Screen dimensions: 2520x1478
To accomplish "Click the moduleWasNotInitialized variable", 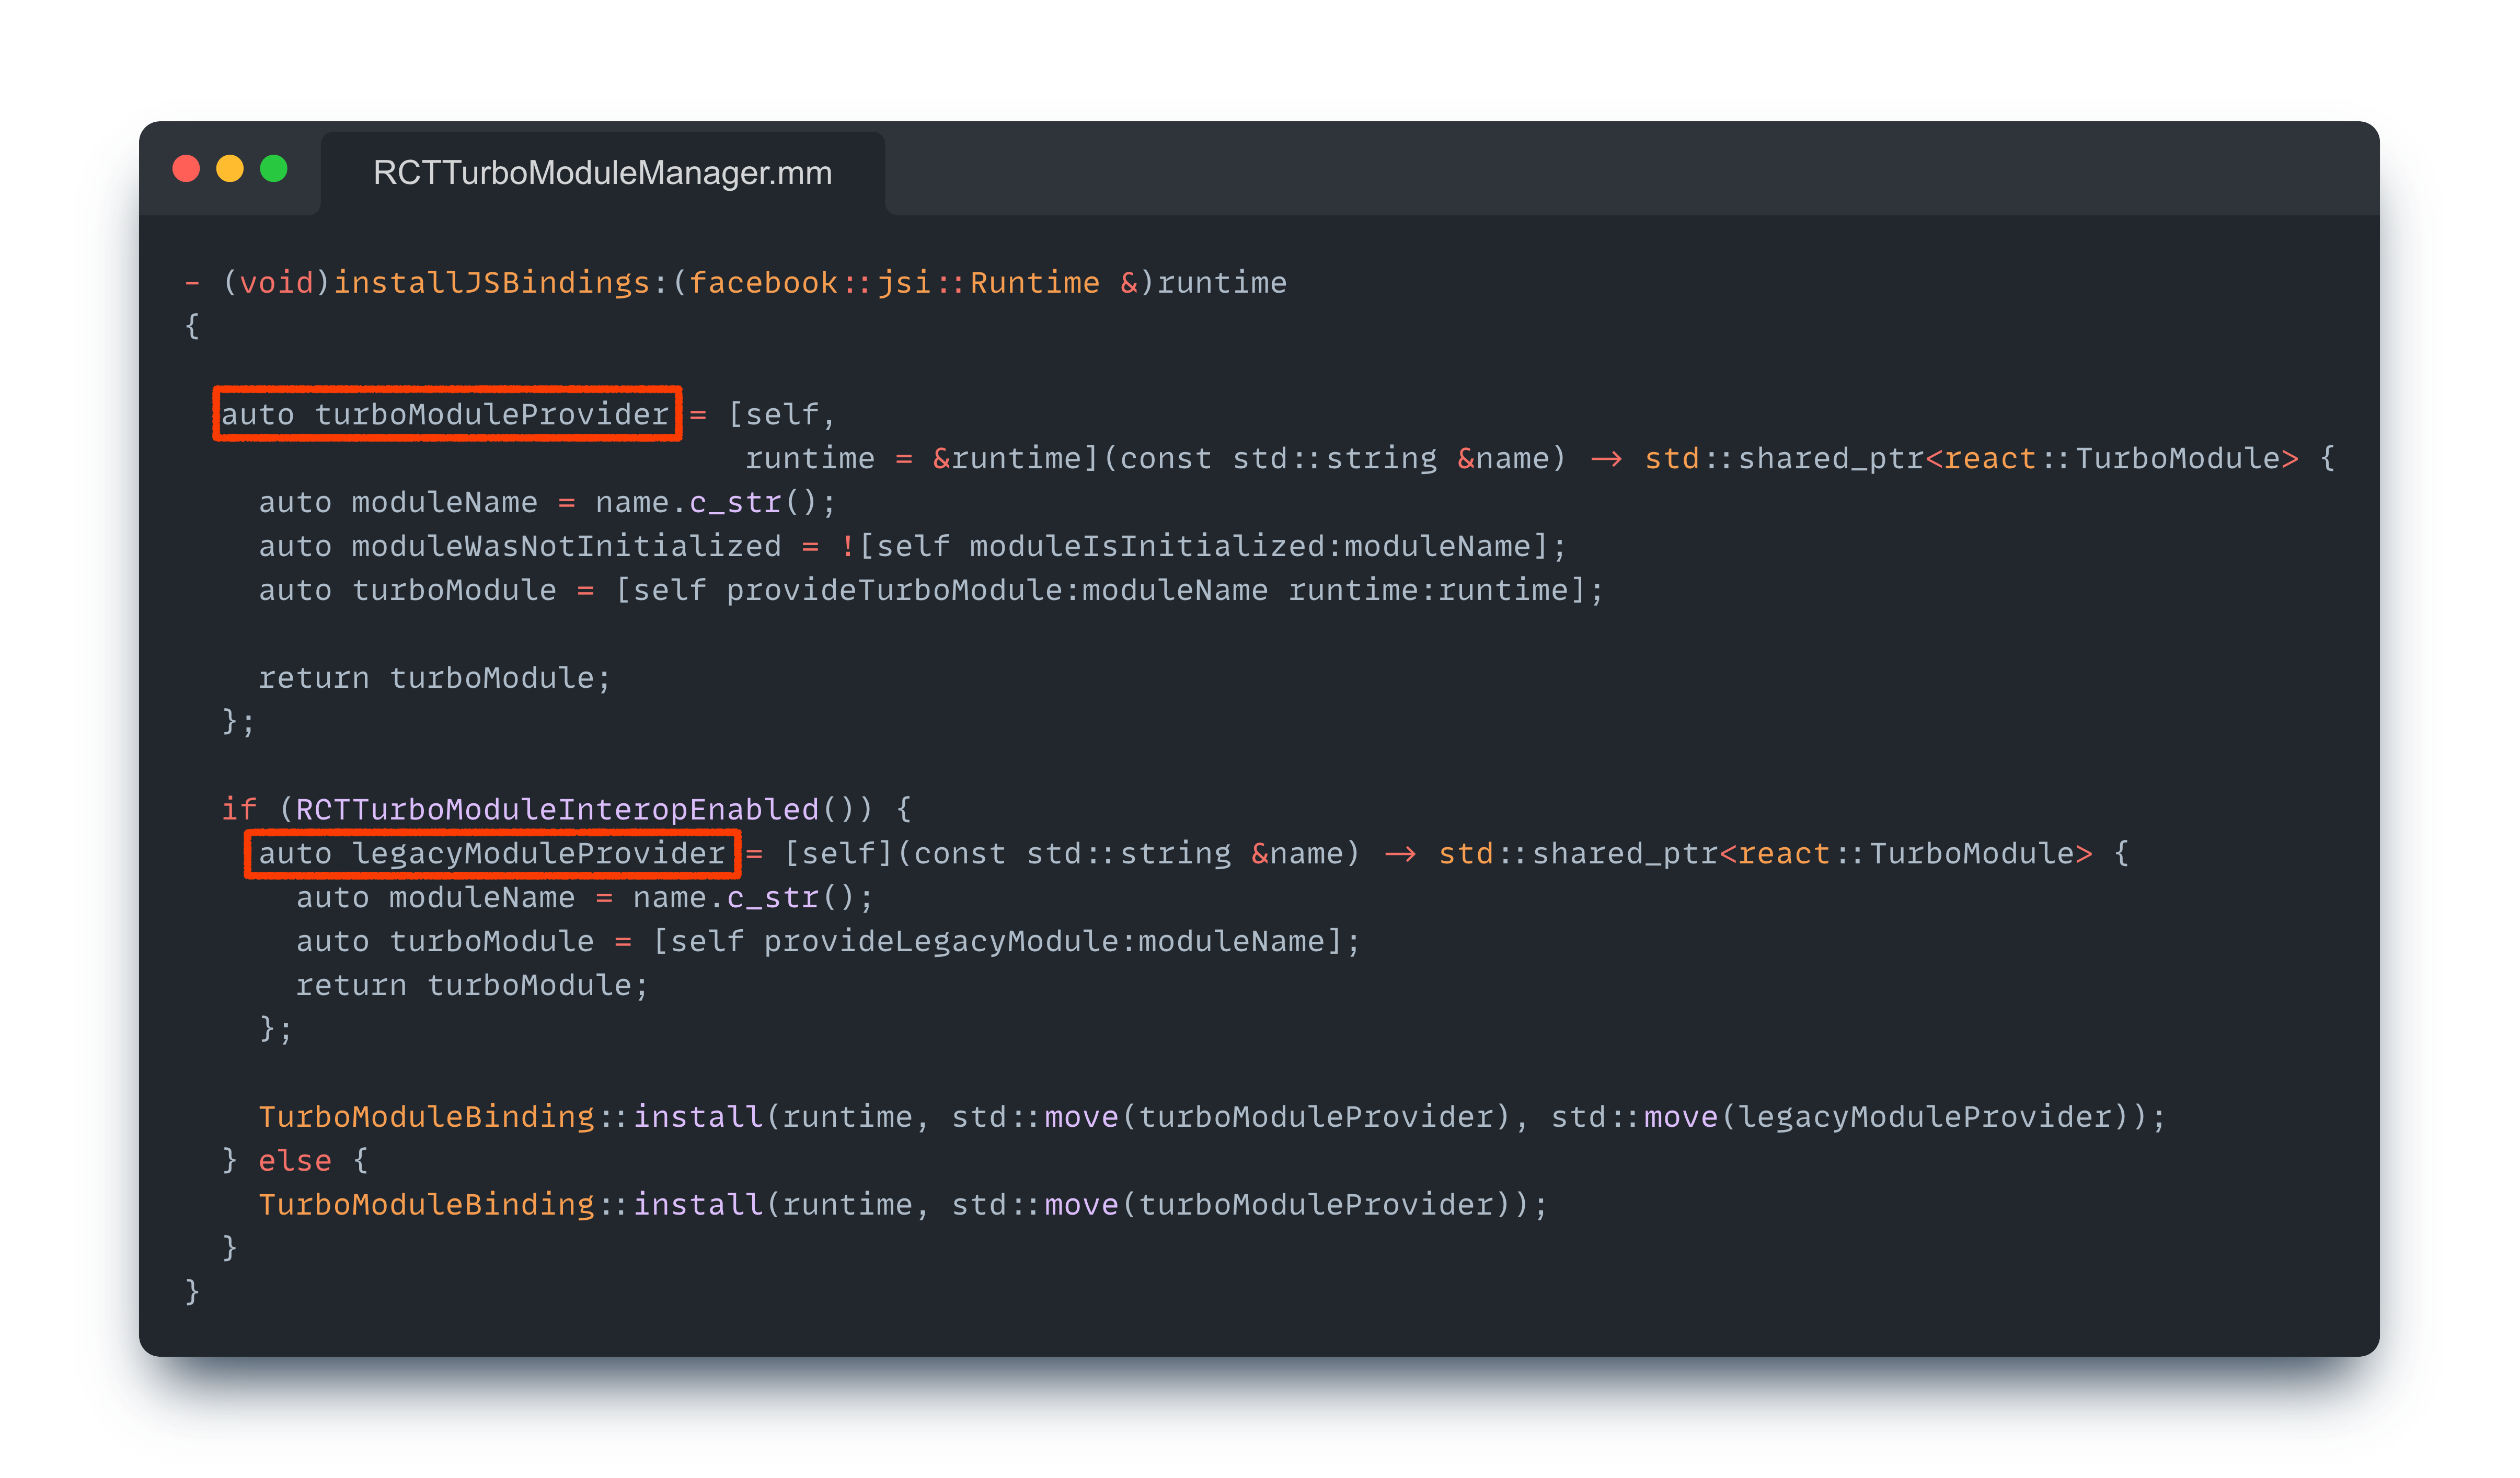I will click(x=566, y=546).
